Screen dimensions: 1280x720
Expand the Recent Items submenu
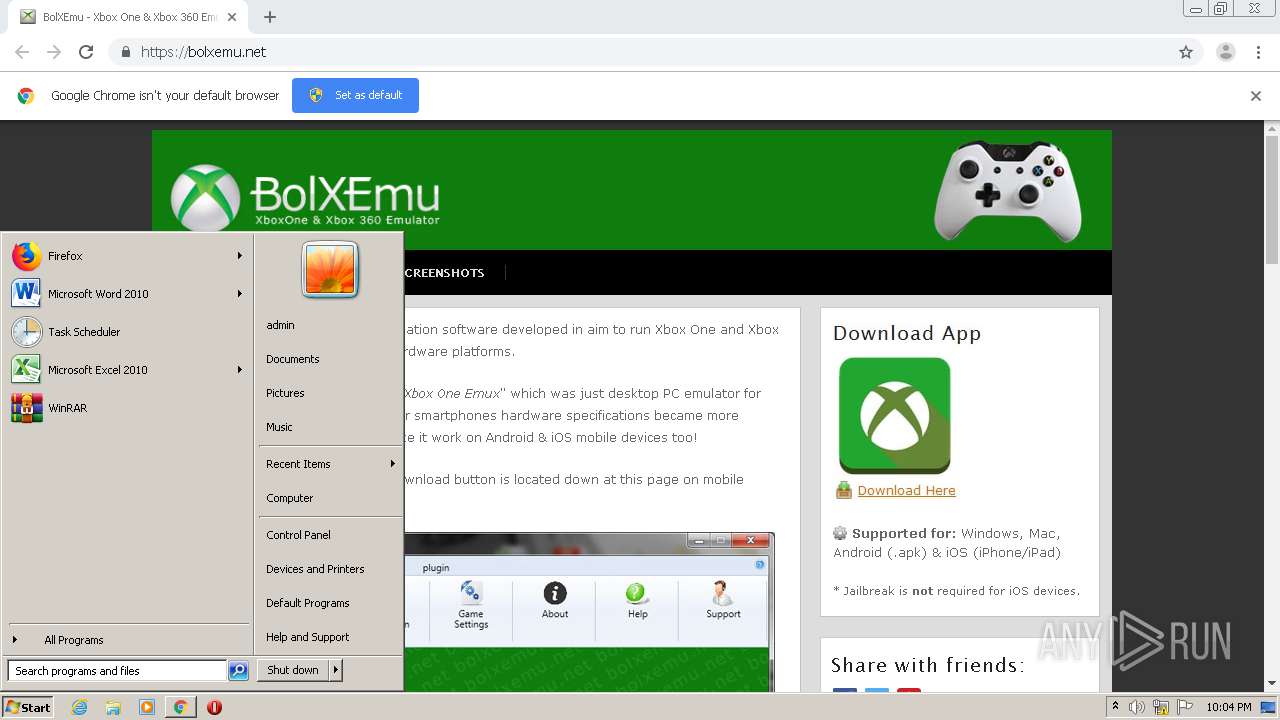pyautogui.click(x=393, y=464)
